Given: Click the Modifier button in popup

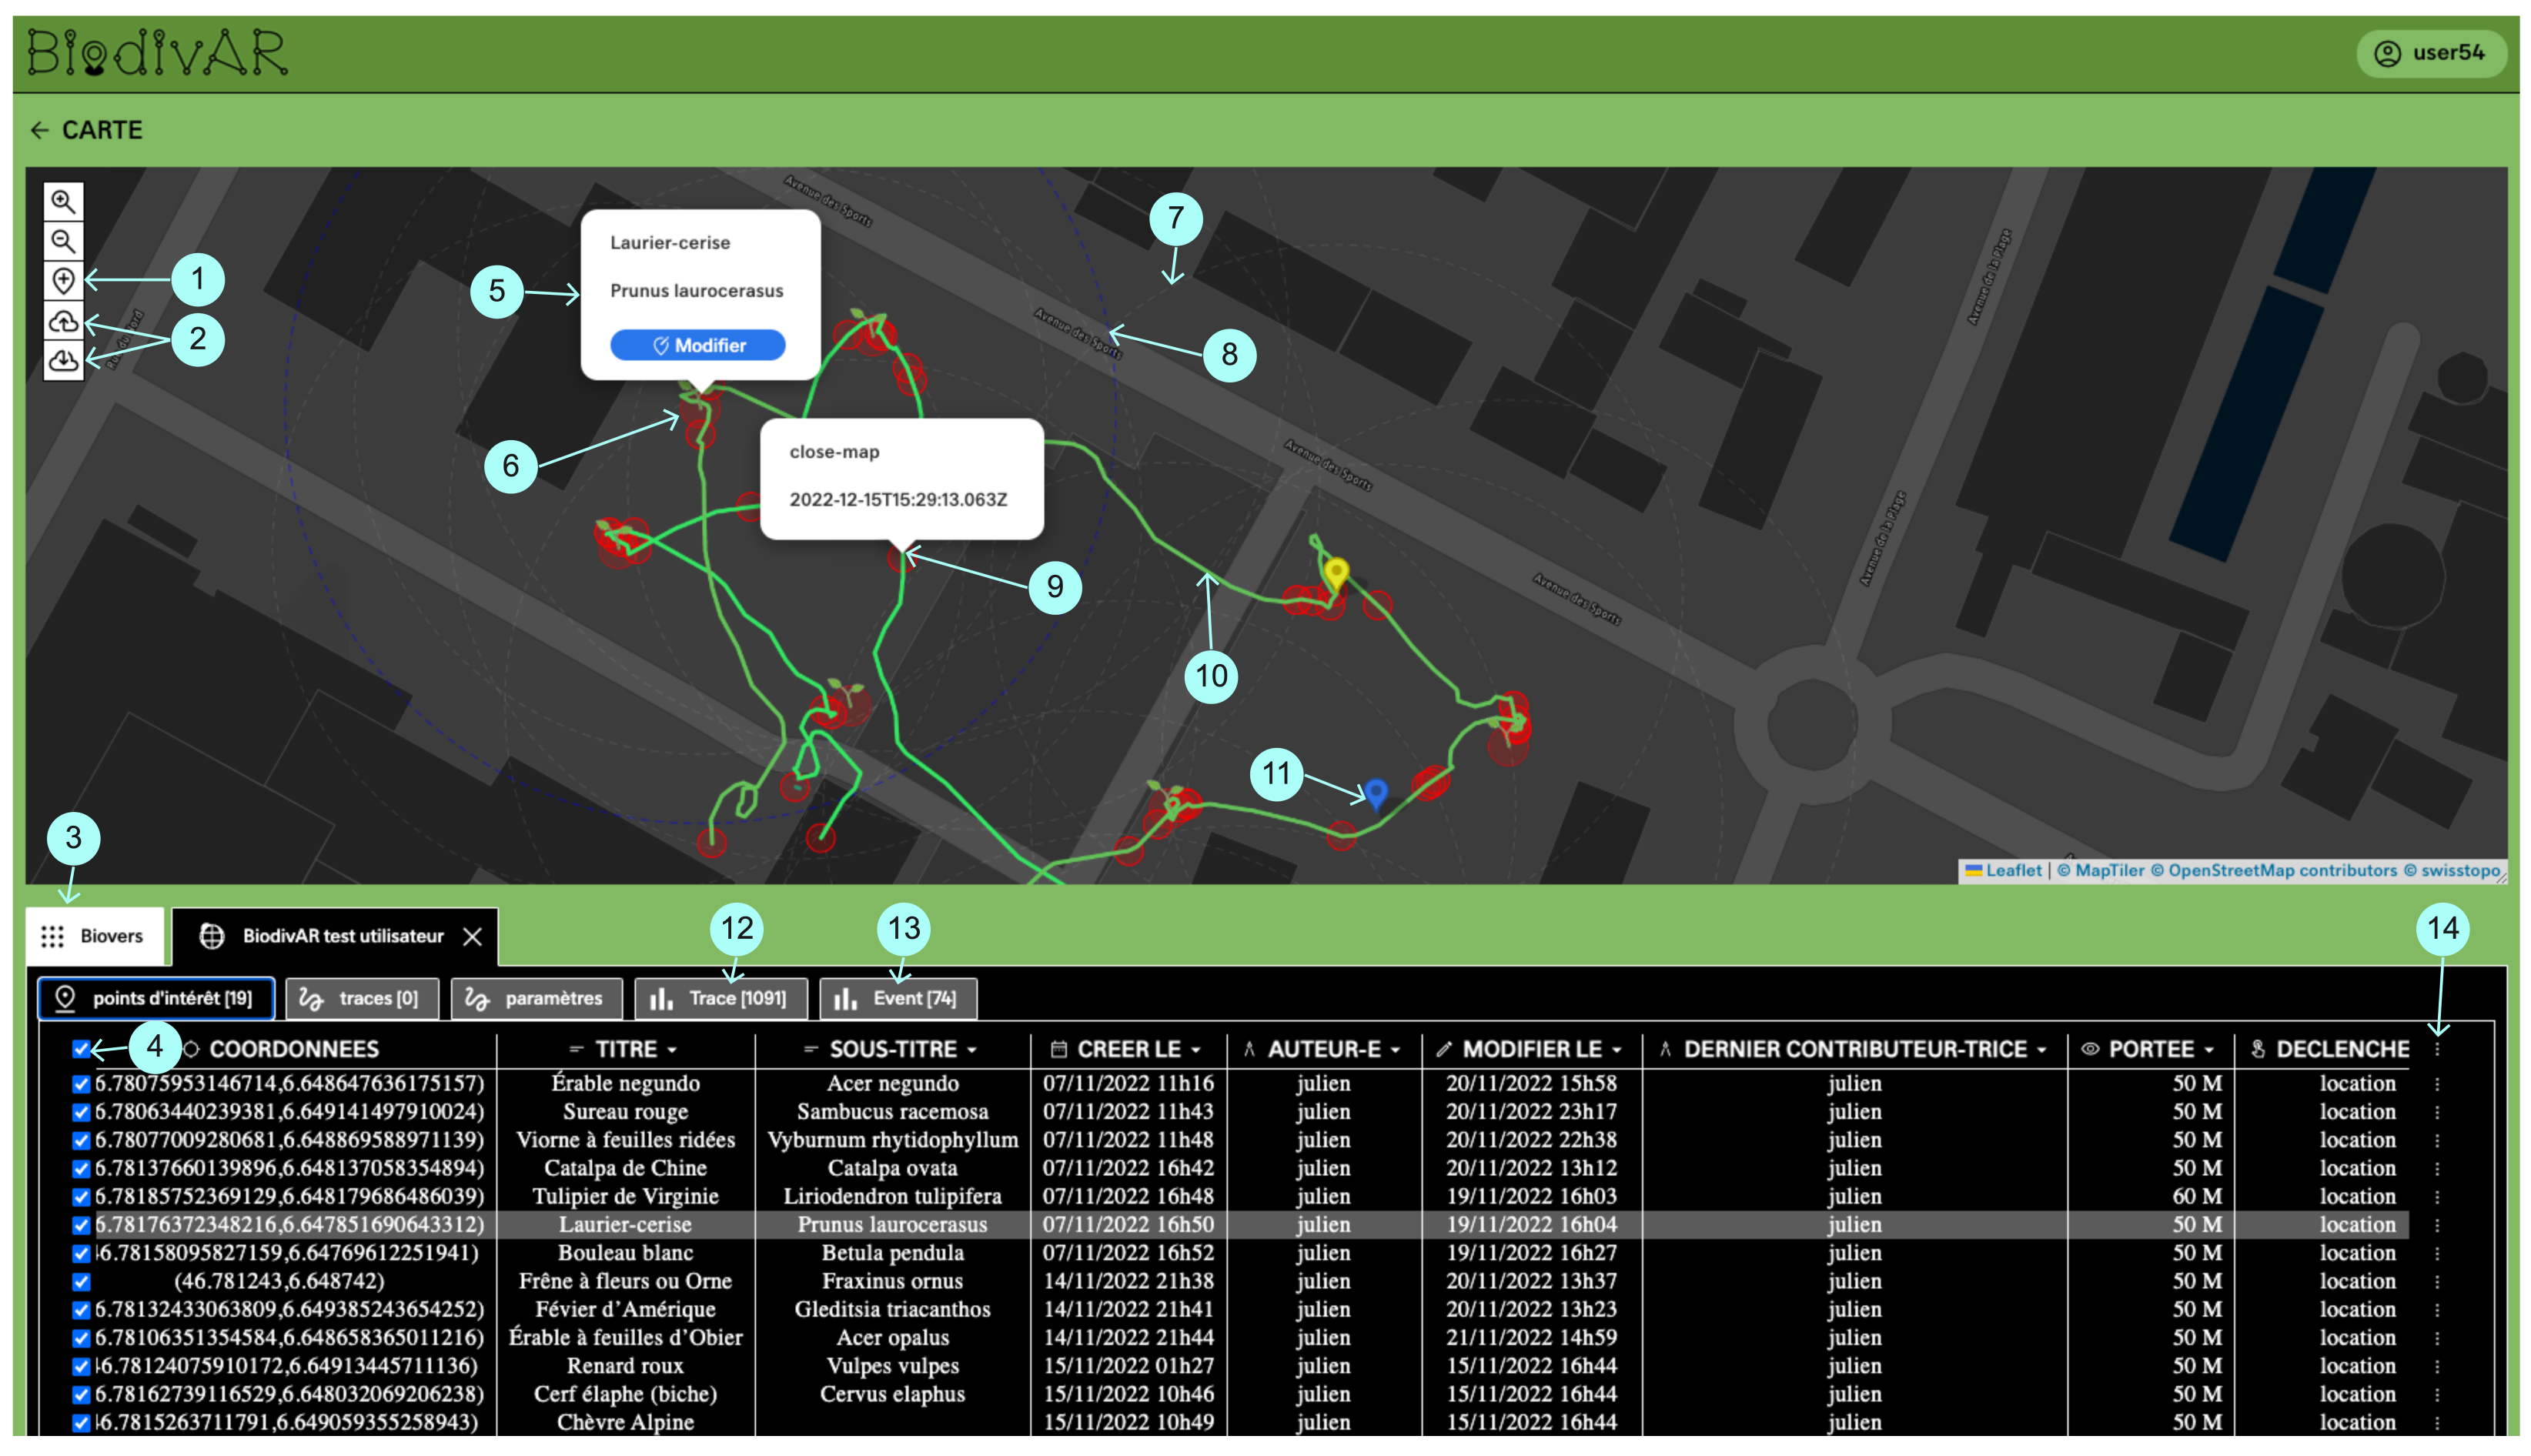Looking at the screenshot, I should pos(697,345).
